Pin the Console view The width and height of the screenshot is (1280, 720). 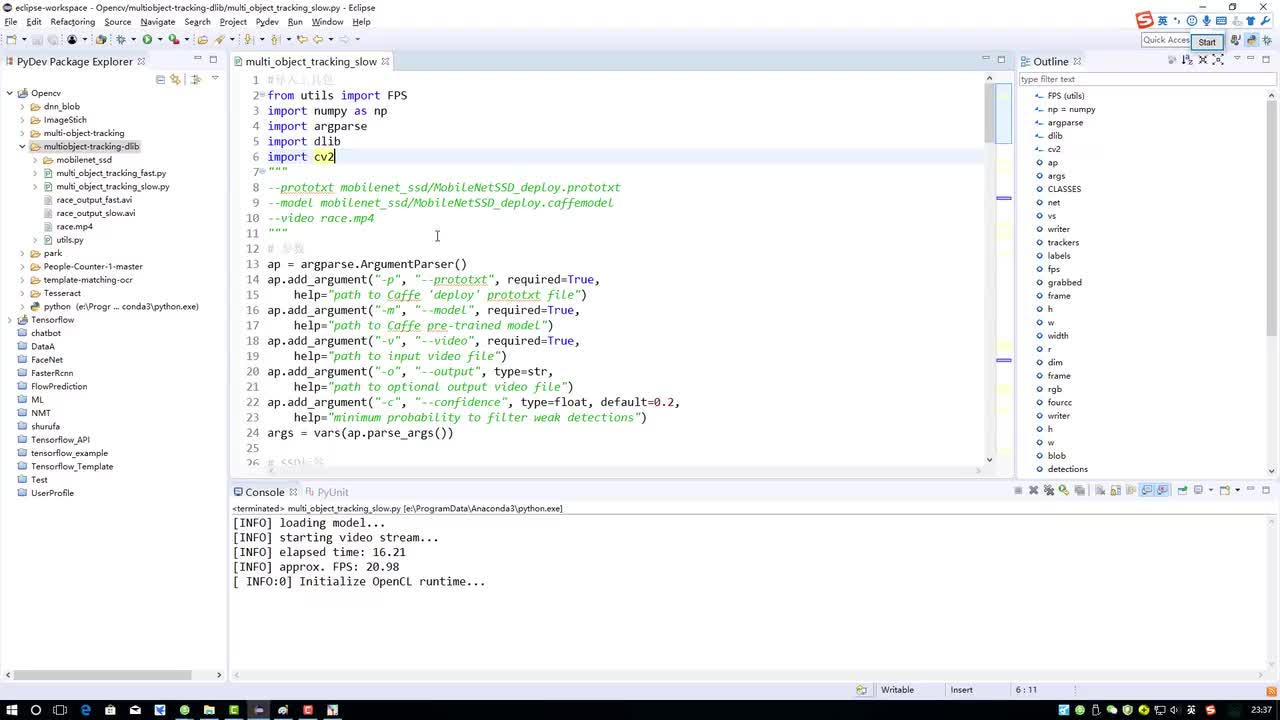pos(1182,490)
